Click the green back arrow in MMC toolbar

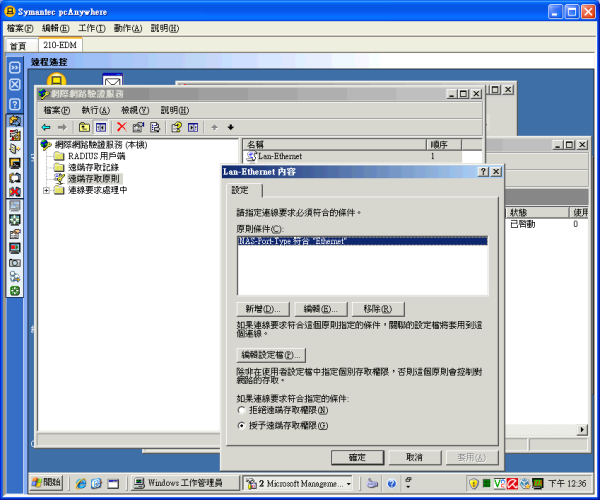click(46, 127)
